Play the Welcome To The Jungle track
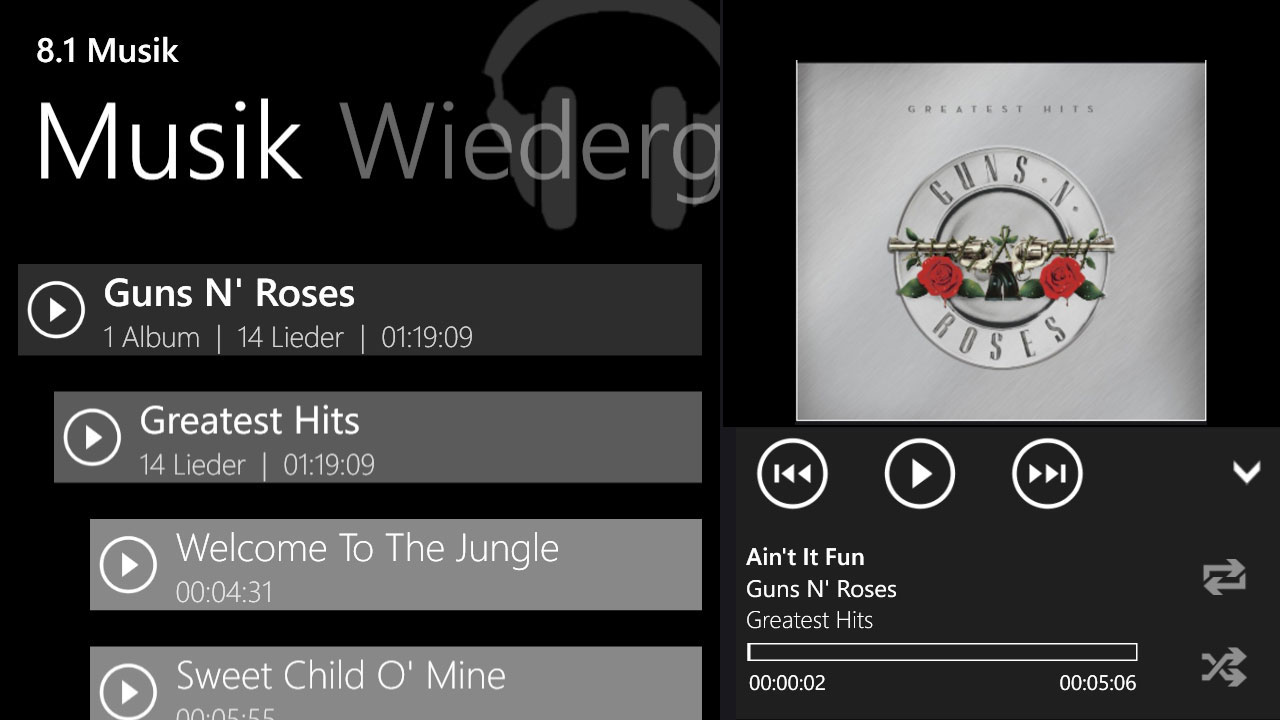 [x=128, y=565]
